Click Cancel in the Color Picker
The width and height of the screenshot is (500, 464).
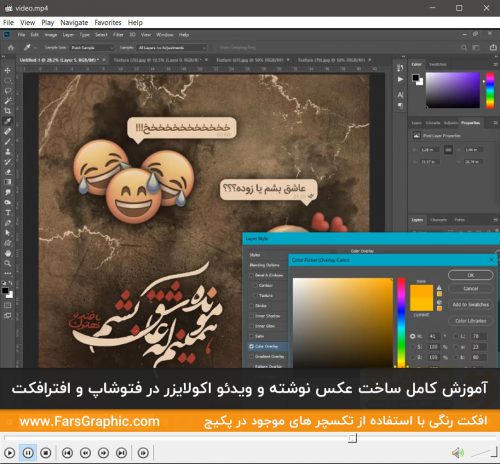click(471, 289)
